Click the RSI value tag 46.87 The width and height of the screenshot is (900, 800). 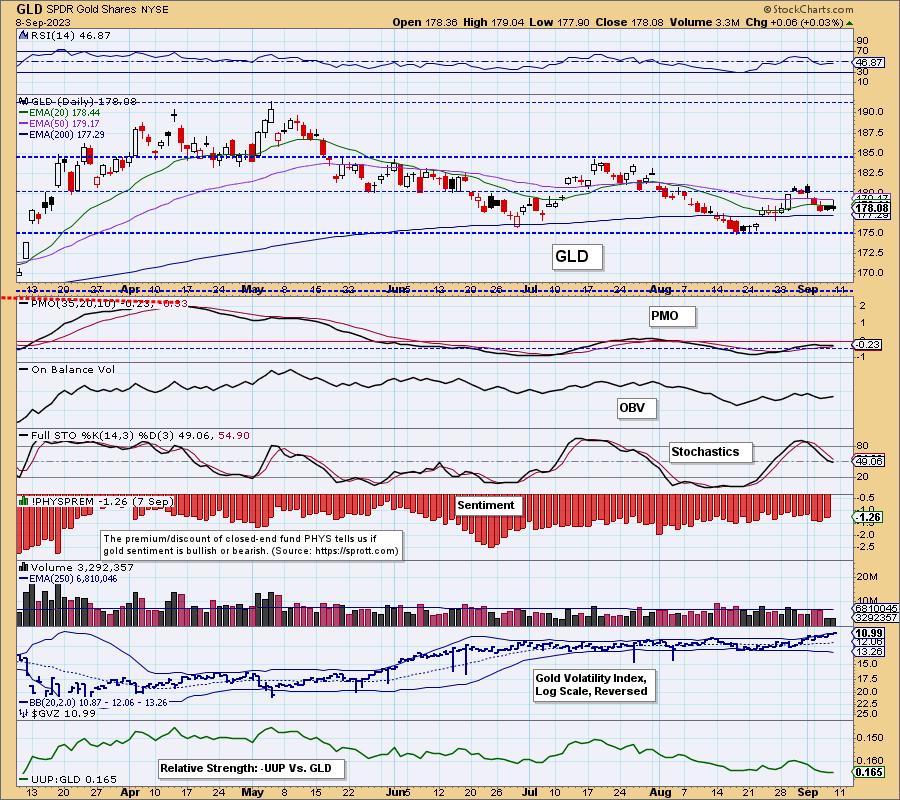click(869, 62)
